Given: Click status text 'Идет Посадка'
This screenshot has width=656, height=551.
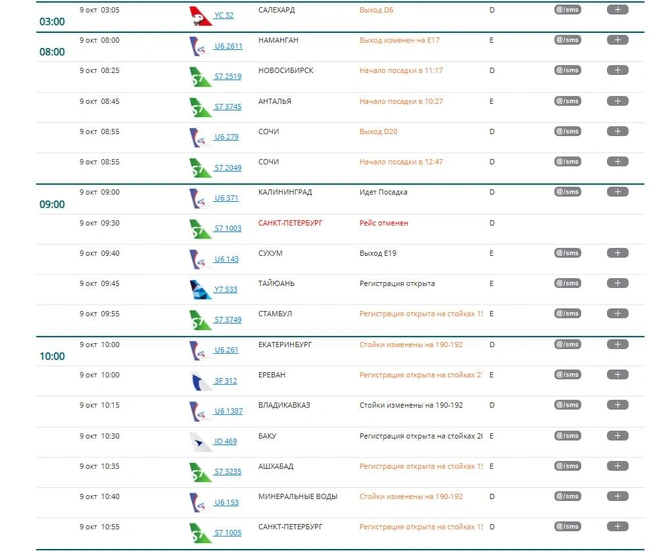Looking at the screenshot, I should coord(383,192).
